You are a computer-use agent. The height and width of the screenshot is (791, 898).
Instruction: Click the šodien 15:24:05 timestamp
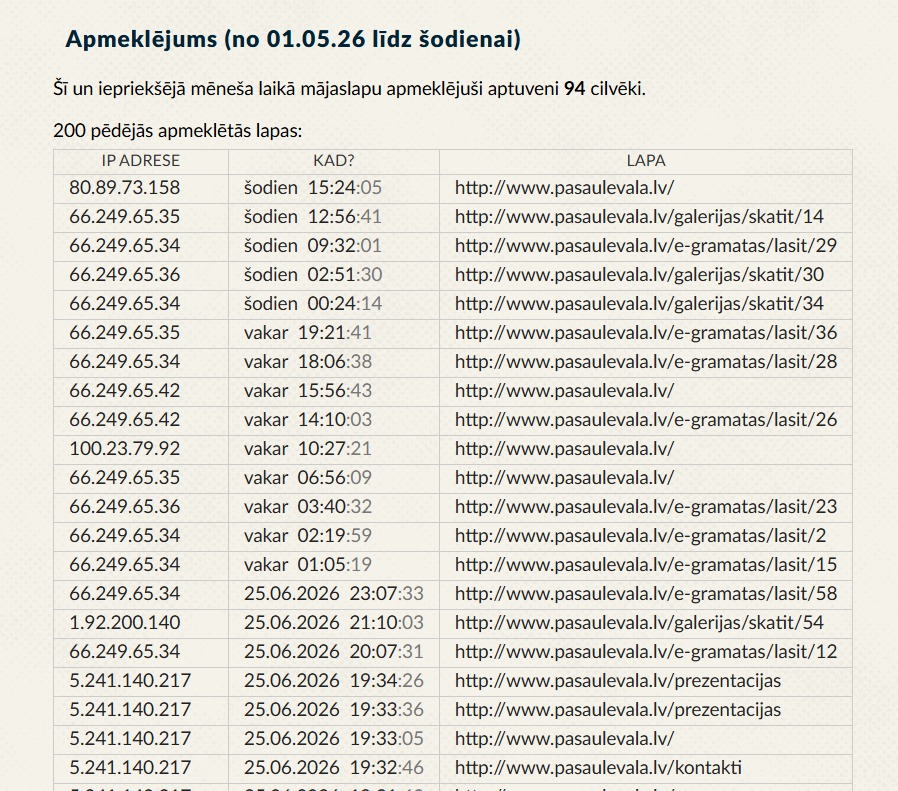click(313, 188)
